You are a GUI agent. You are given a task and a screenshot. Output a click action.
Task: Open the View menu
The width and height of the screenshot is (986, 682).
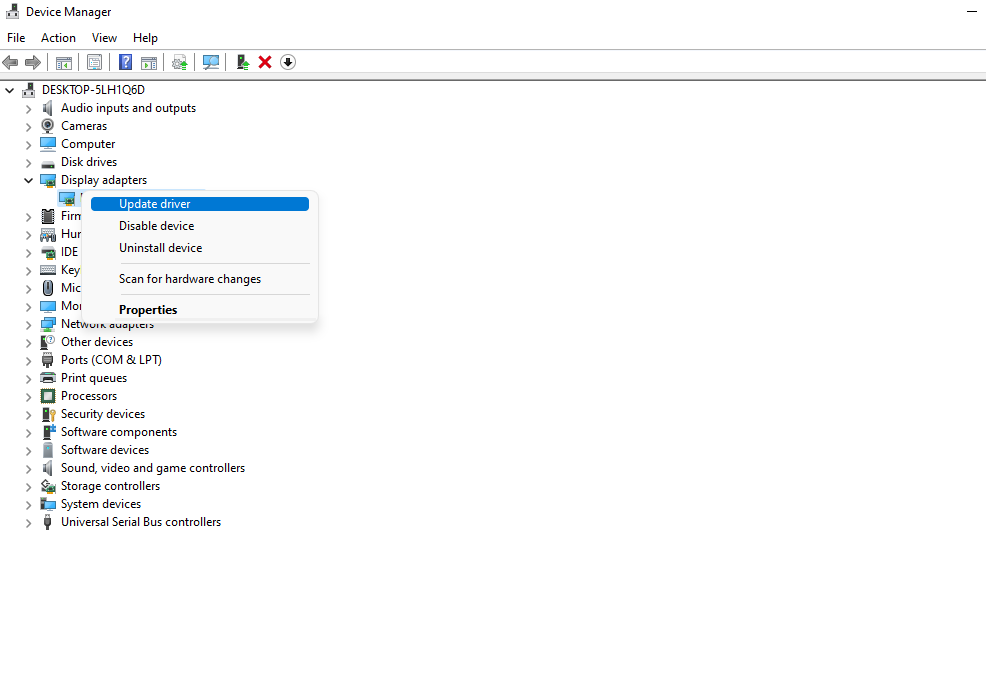click(104, 37)
